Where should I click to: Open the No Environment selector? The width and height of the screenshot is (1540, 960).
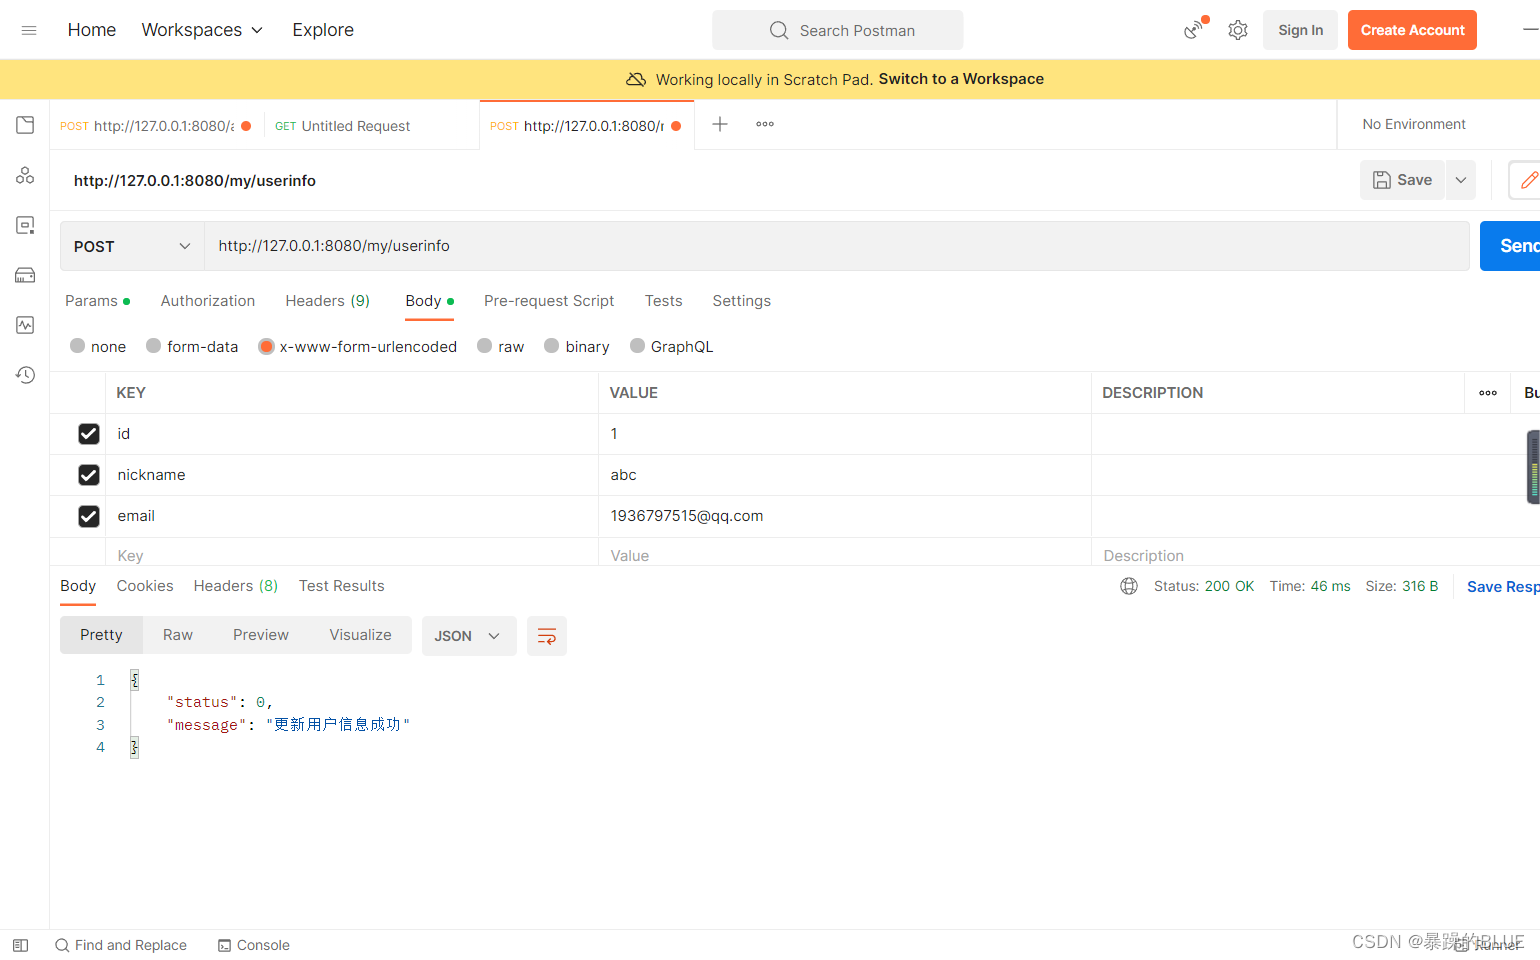pos(1414,124)
